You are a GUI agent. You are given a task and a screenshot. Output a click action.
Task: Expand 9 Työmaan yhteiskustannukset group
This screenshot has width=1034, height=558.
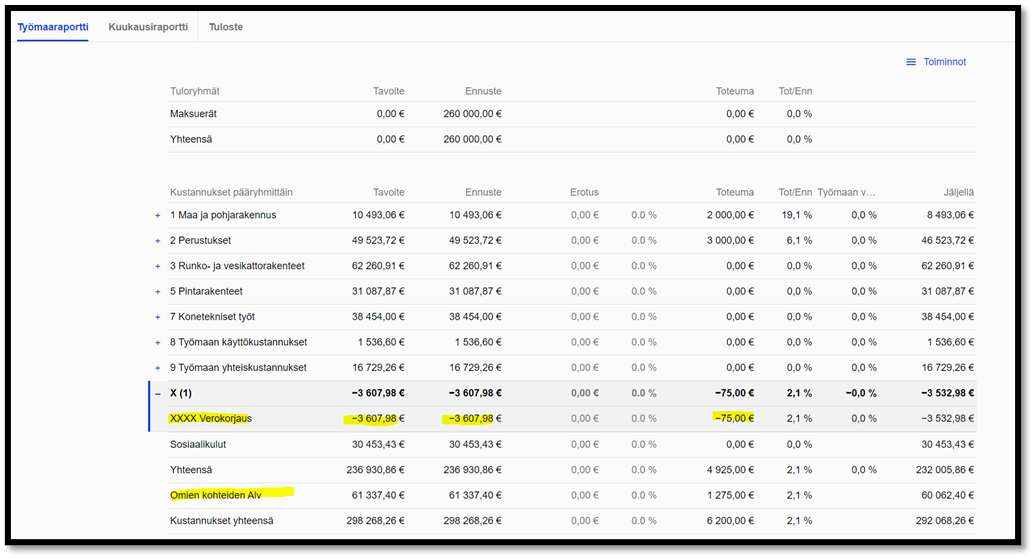coord(158,368)
